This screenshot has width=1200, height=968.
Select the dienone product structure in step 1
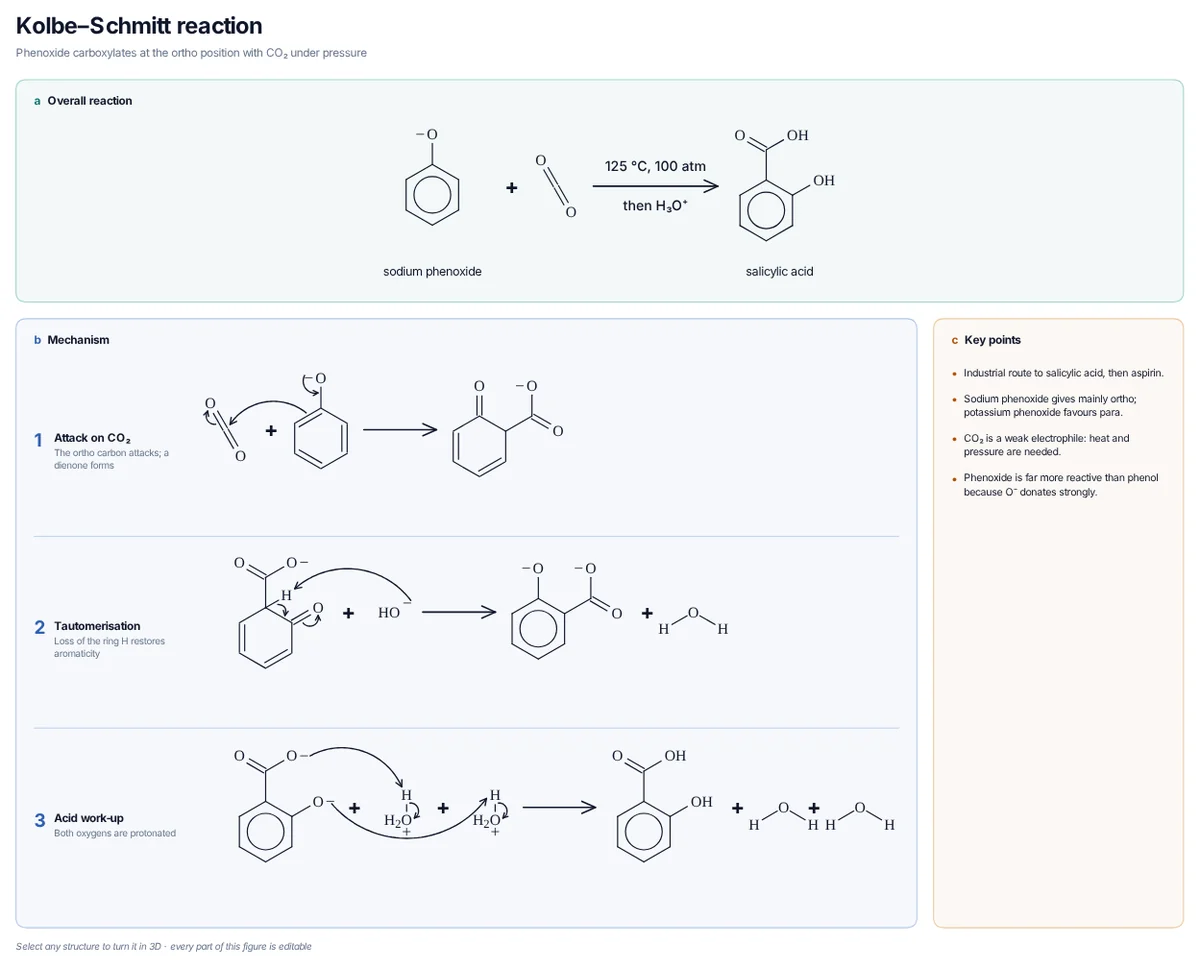(506, 426)
